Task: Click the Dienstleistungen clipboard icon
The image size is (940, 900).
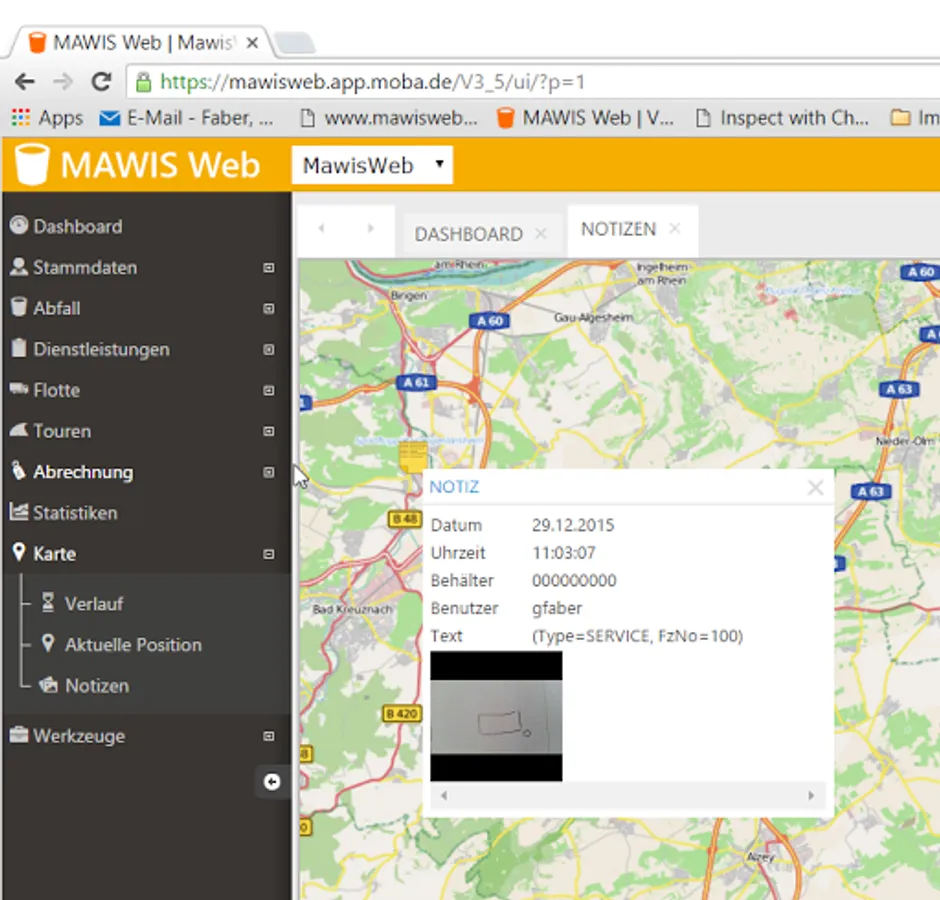Action: point(19,348)
